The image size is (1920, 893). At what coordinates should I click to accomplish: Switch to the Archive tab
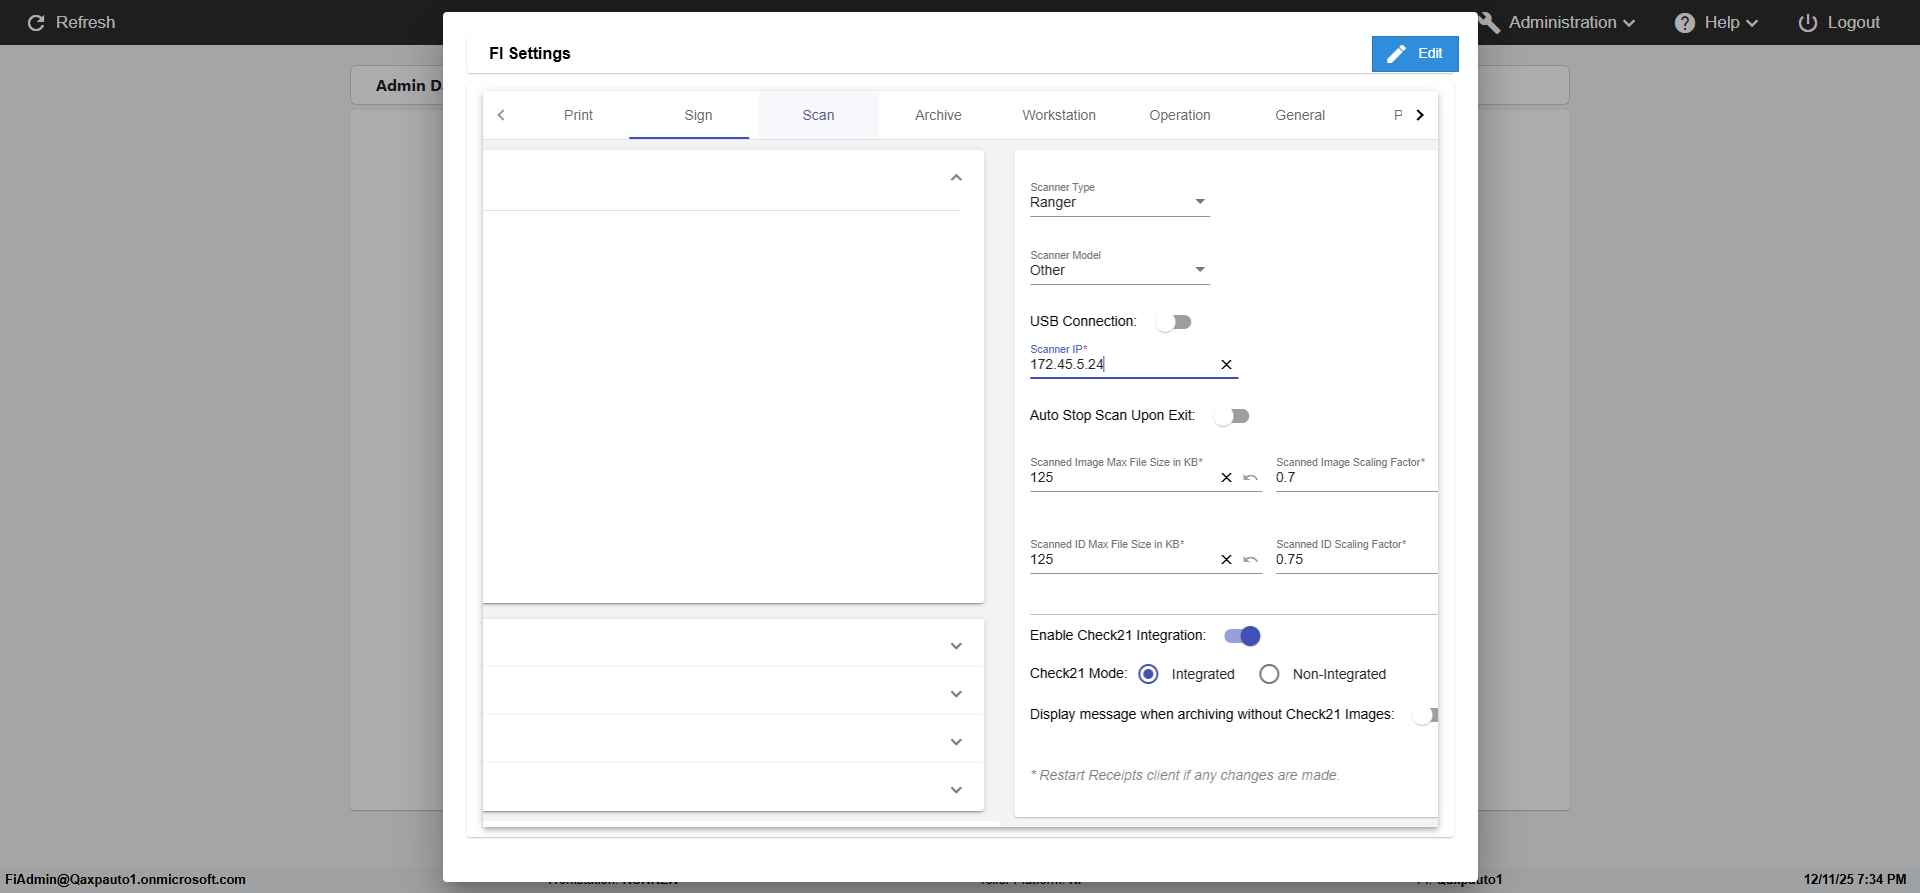point(938,115)
